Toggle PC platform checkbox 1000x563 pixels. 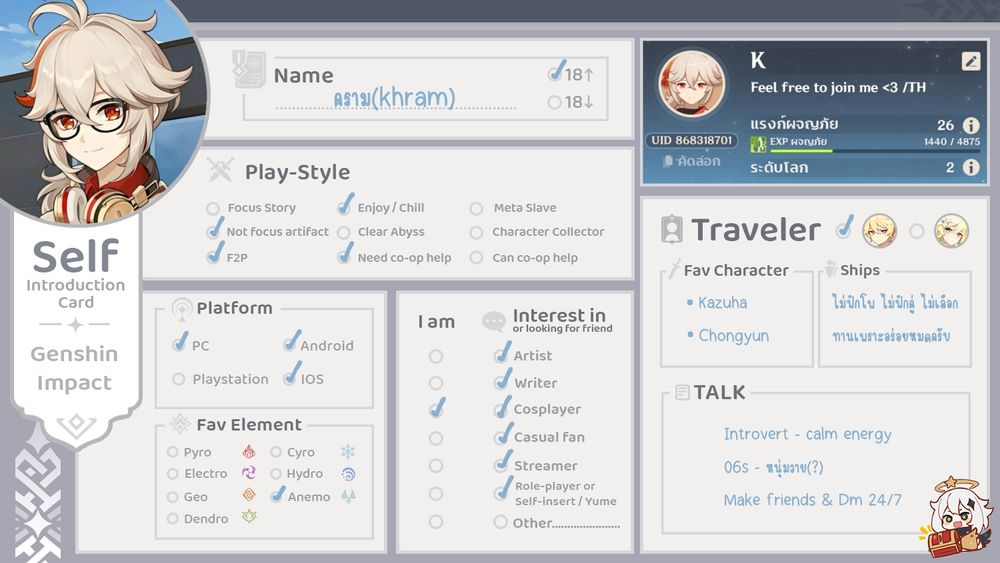[x=180, y=343]
